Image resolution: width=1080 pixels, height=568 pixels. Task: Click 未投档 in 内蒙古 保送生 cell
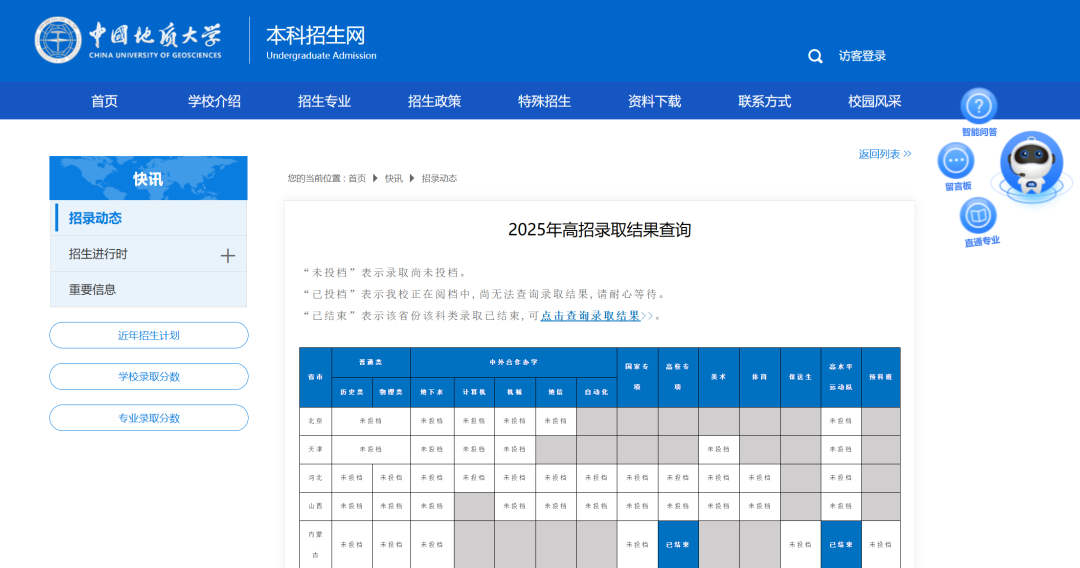click(800, 545)
